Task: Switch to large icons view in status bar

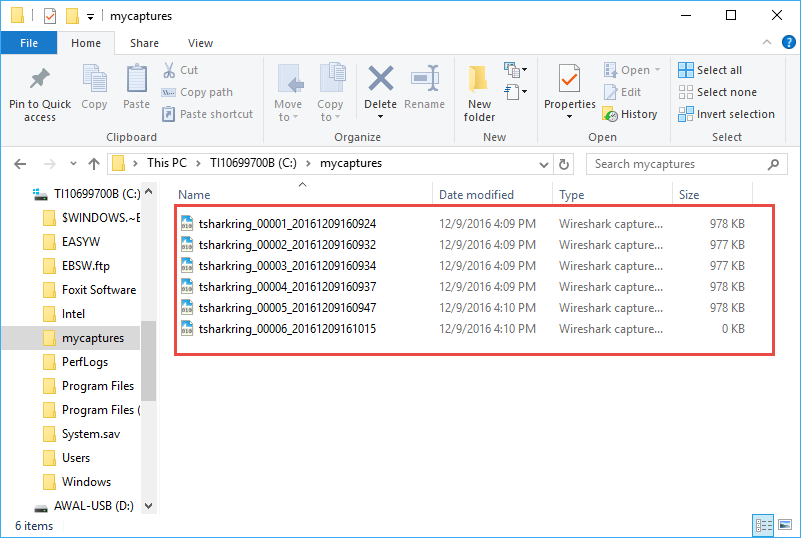Action: tap(785, 525)
